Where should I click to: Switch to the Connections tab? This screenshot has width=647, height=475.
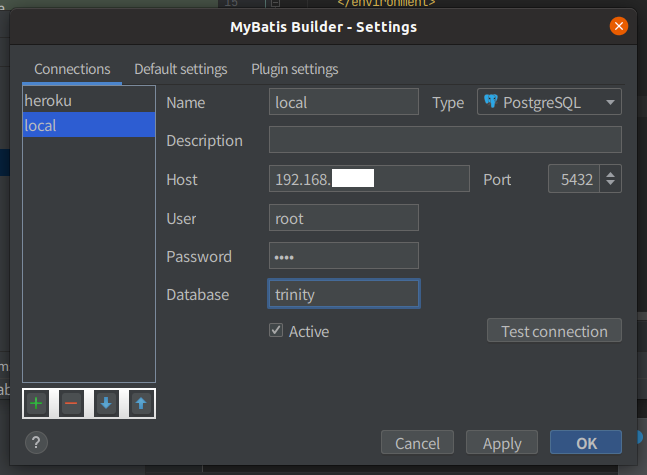pos(72,69)
